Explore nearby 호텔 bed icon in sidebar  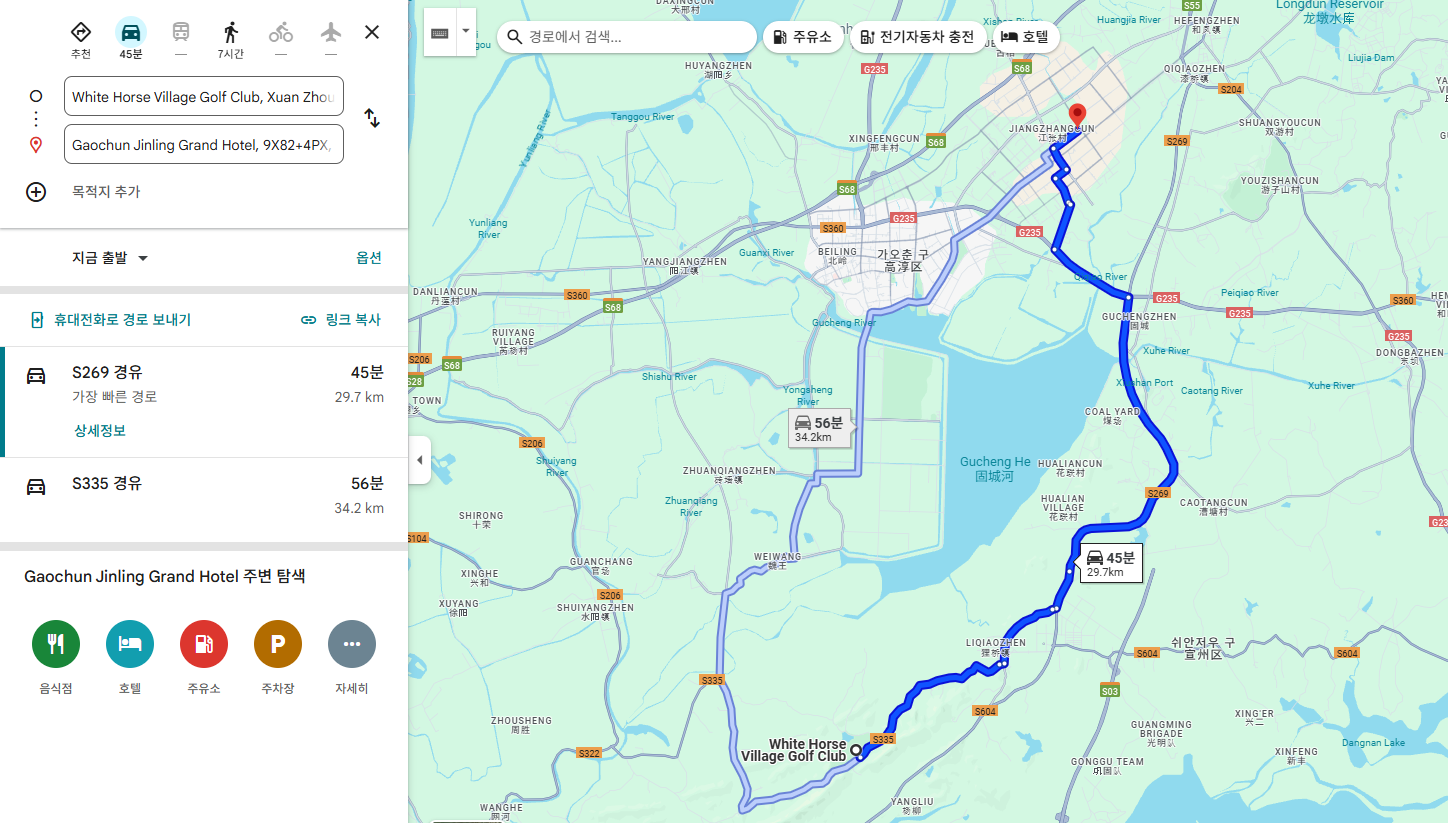click(130, 645)
